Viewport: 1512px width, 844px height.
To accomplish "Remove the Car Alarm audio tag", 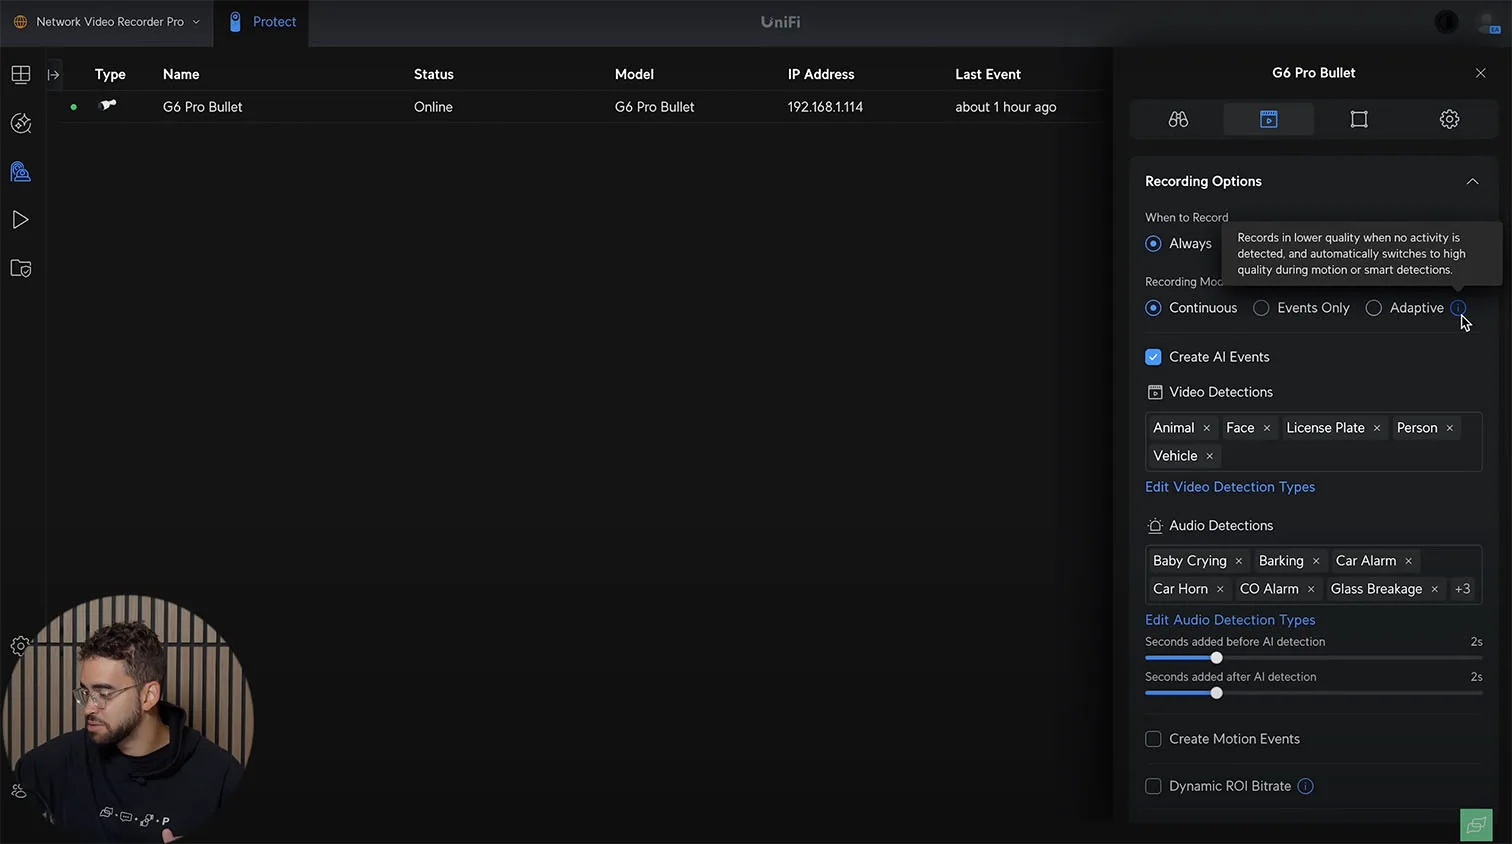I will point(1409,561).
